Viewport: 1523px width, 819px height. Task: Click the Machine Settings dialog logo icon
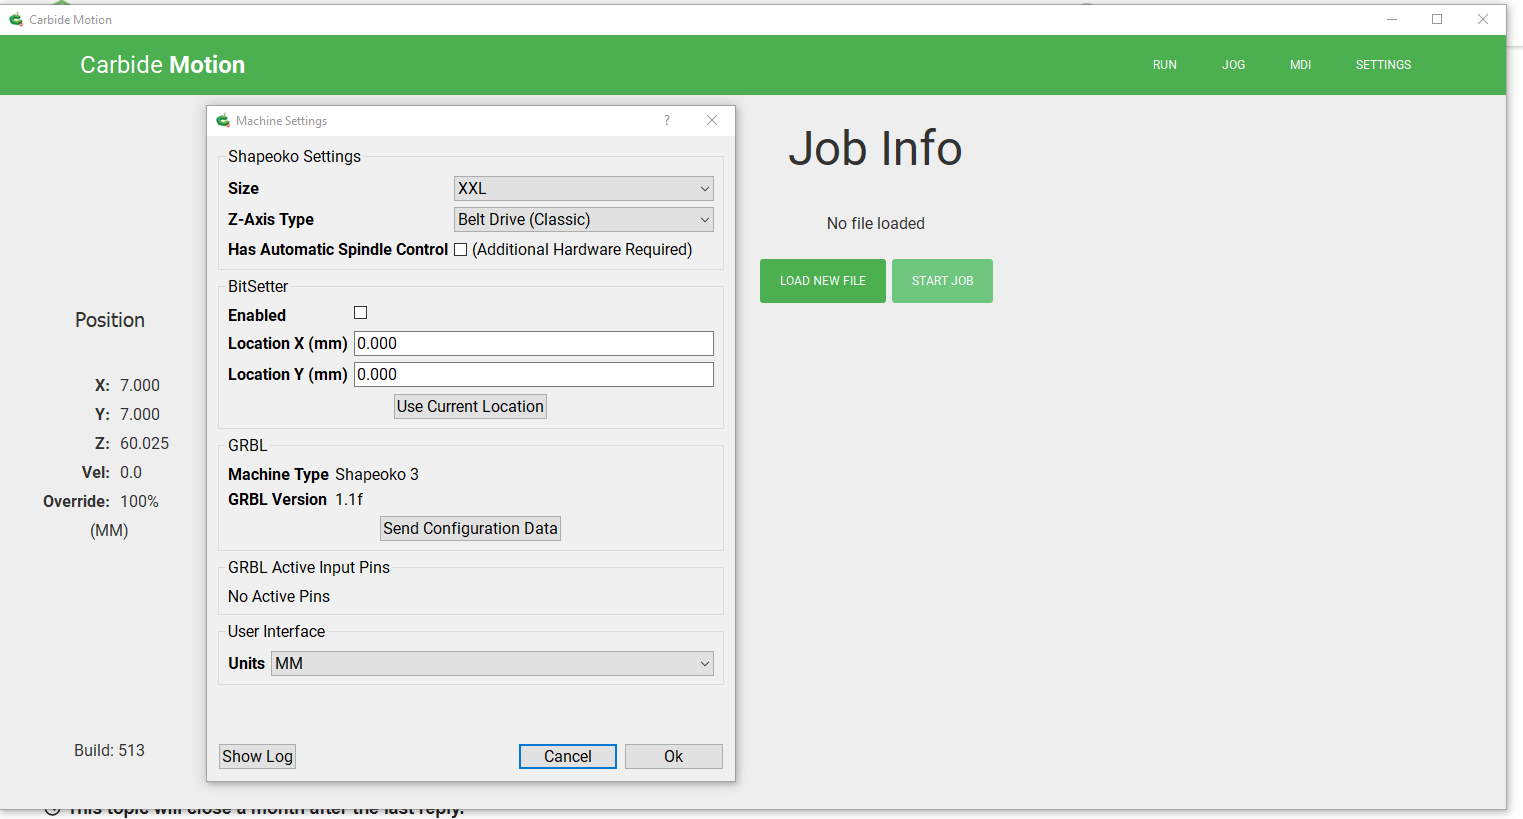pos(223,120)
